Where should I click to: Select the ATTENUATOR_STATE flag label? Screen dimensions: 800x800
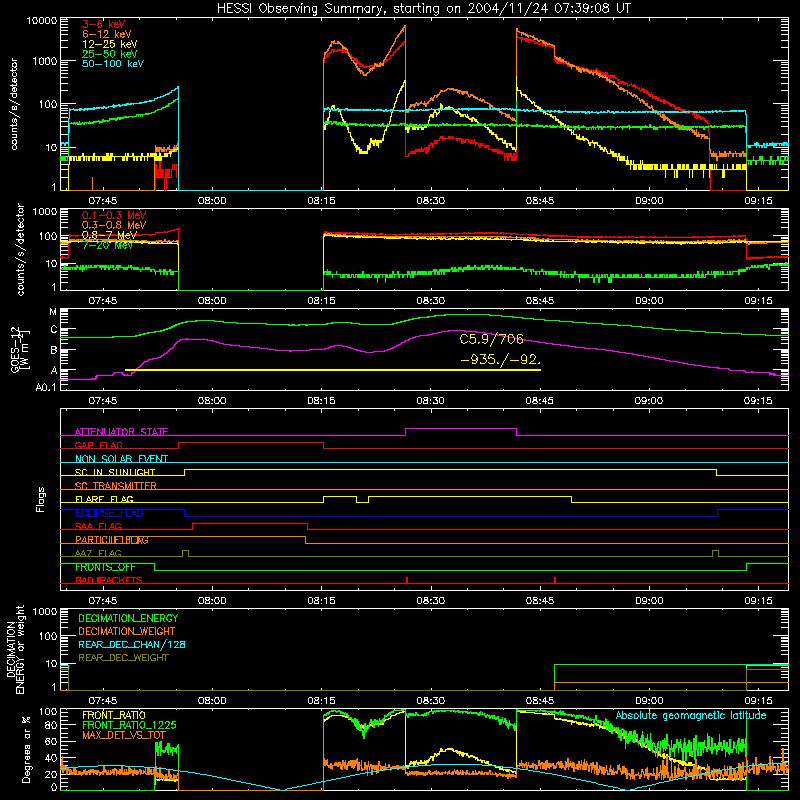pos(121,432)
